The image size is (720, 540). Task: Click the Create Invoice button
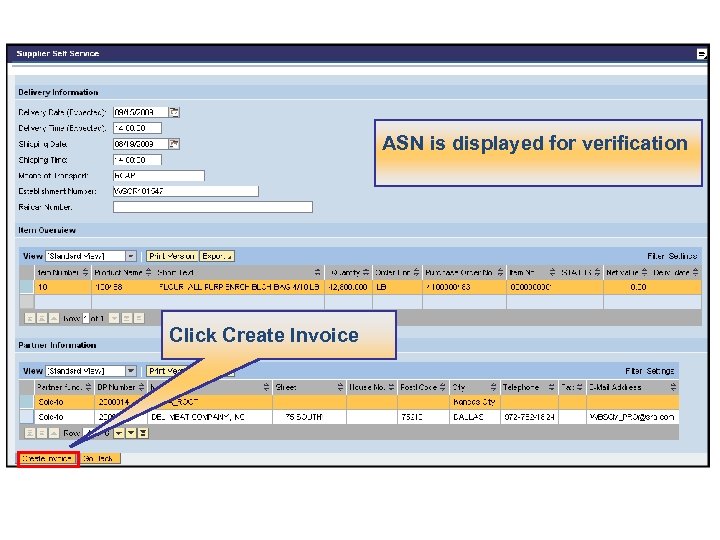tap(48, 459)
